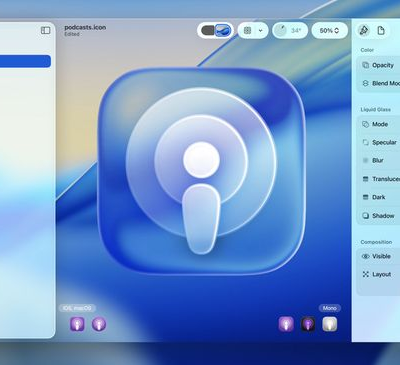Screen dimensions: 400x365
Task: Select the mono white appearance thumbnail
Action: (x=330, y=324)
